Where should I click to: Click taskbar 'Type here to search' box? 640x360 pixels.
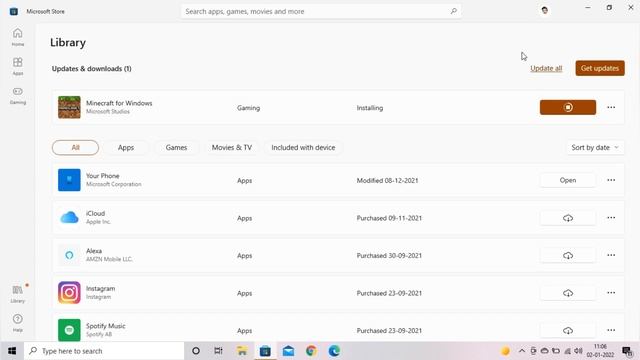point(104,351)
